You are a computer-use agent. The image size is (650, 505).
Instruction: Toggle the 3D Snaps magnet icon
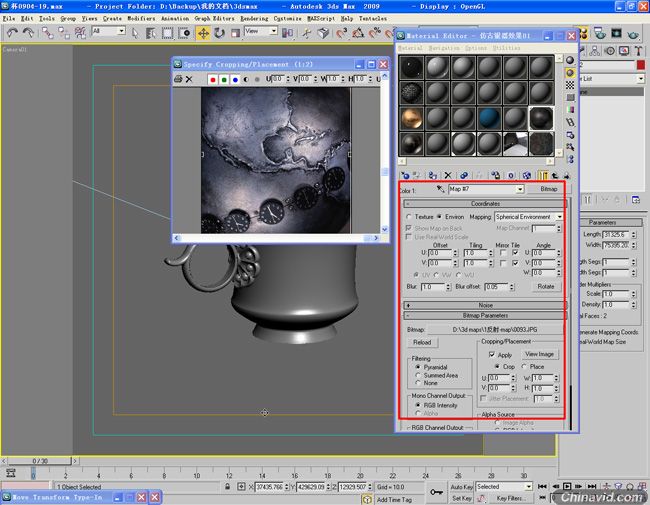click(341, 33)
